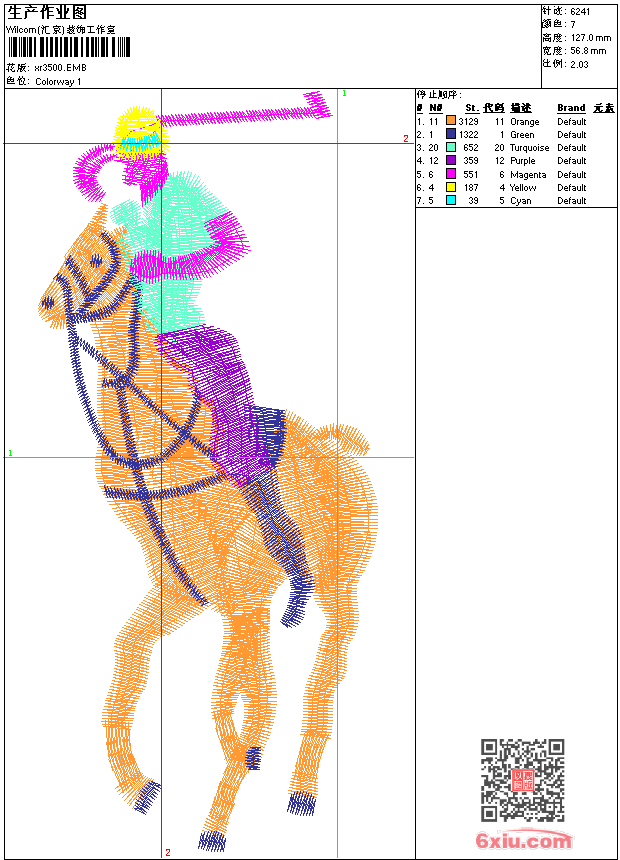Screen dimensions: 620x860
Task: Select the Magenta swatch beside 551
Action: 451,174
